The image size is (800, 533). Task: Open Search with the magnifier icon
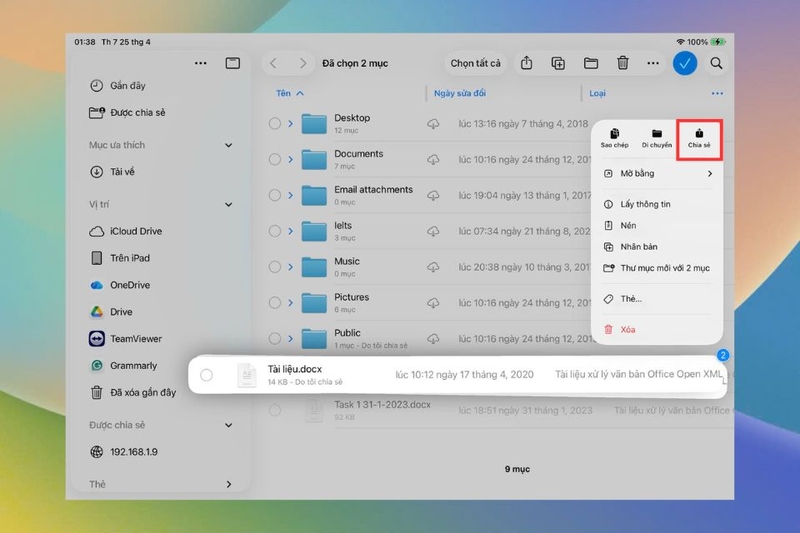716,63
